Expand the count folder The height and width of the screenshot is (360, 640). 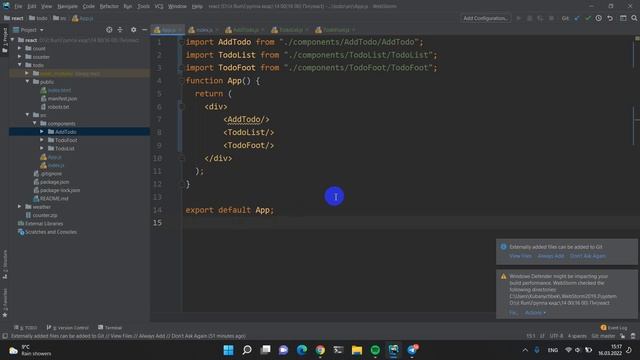point(20,48)
